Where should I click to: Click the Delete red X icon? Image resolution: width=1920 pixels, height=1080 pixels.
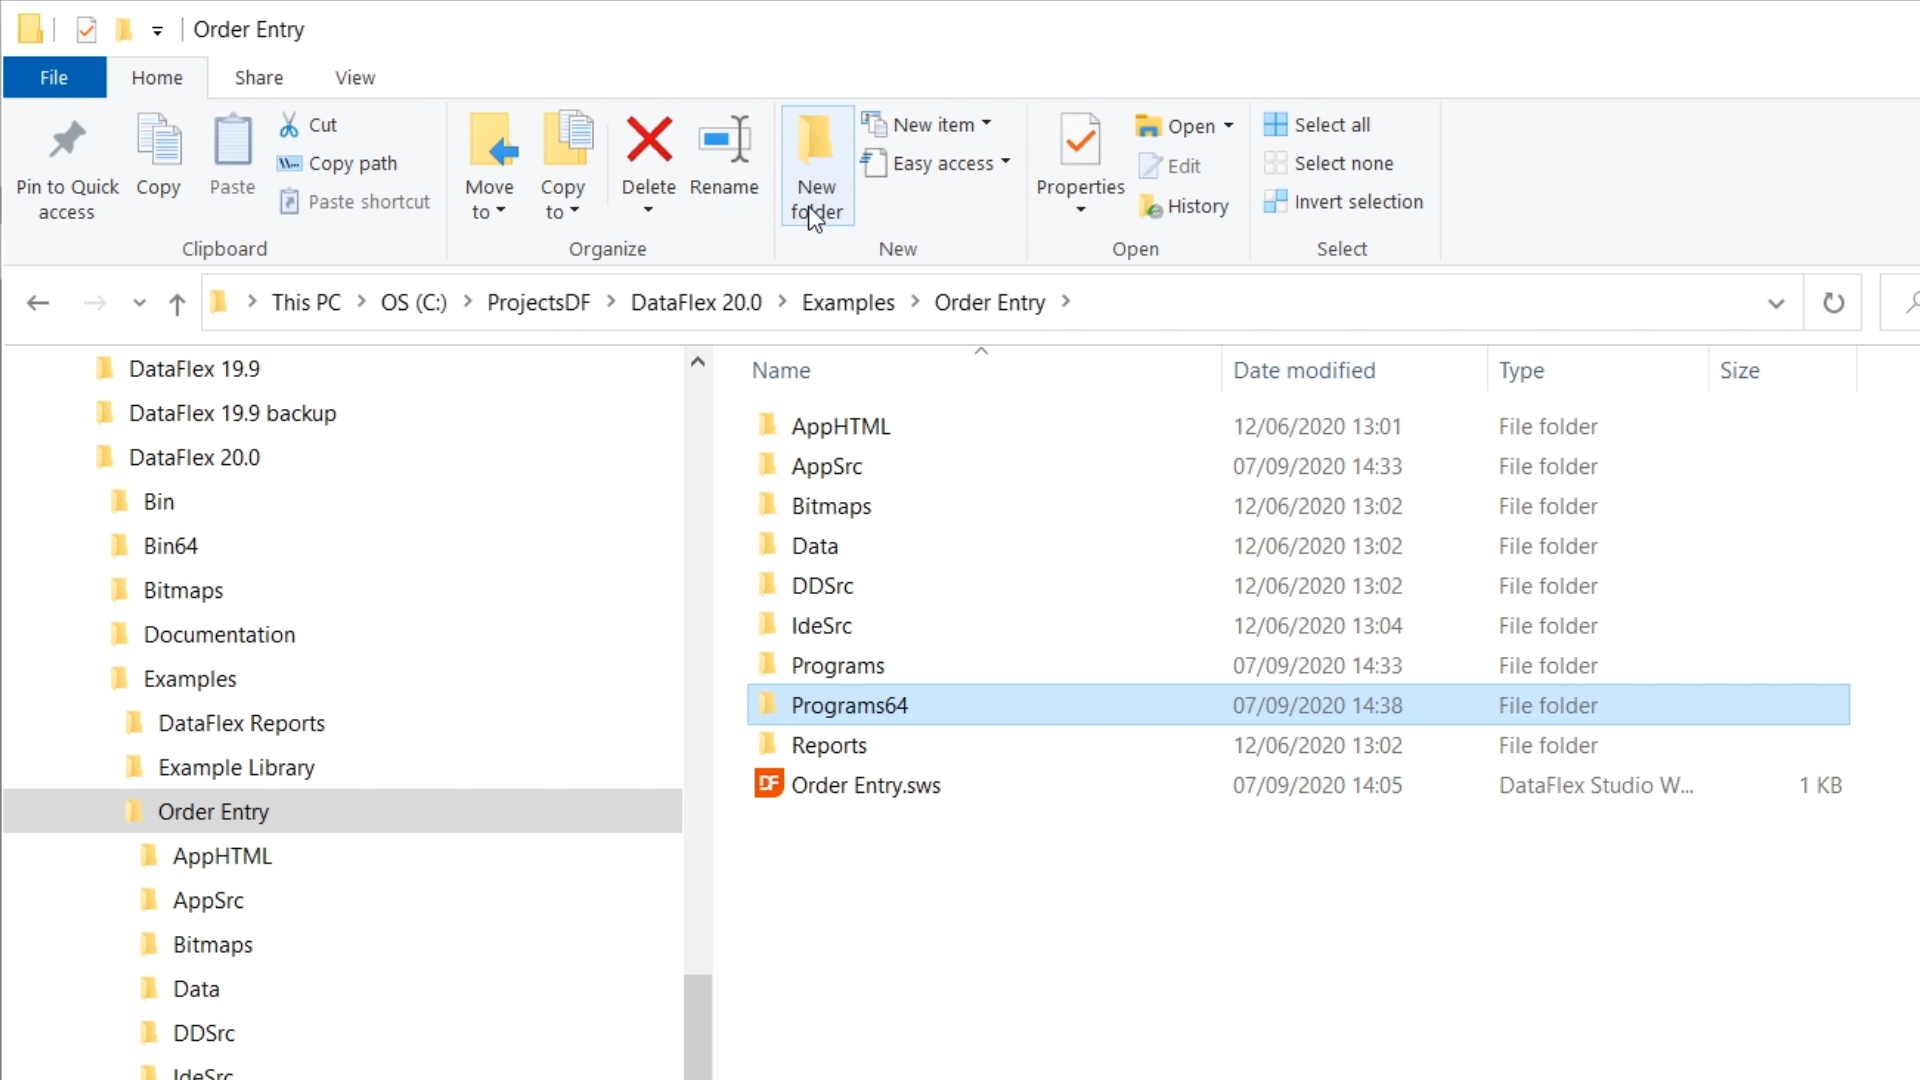649,140
